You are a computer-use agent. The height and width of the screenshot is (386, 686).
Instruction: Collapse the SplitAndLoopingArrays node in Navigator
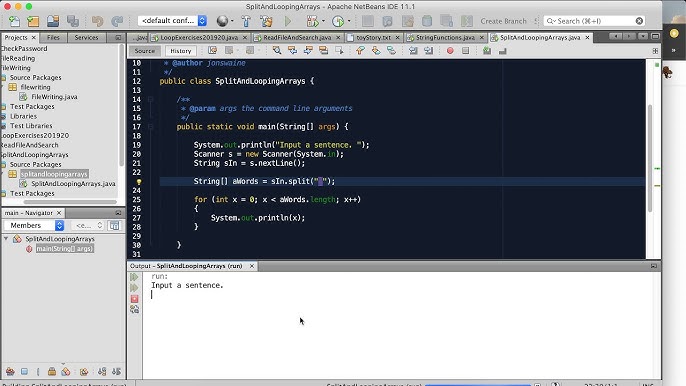tap(6, 239)
